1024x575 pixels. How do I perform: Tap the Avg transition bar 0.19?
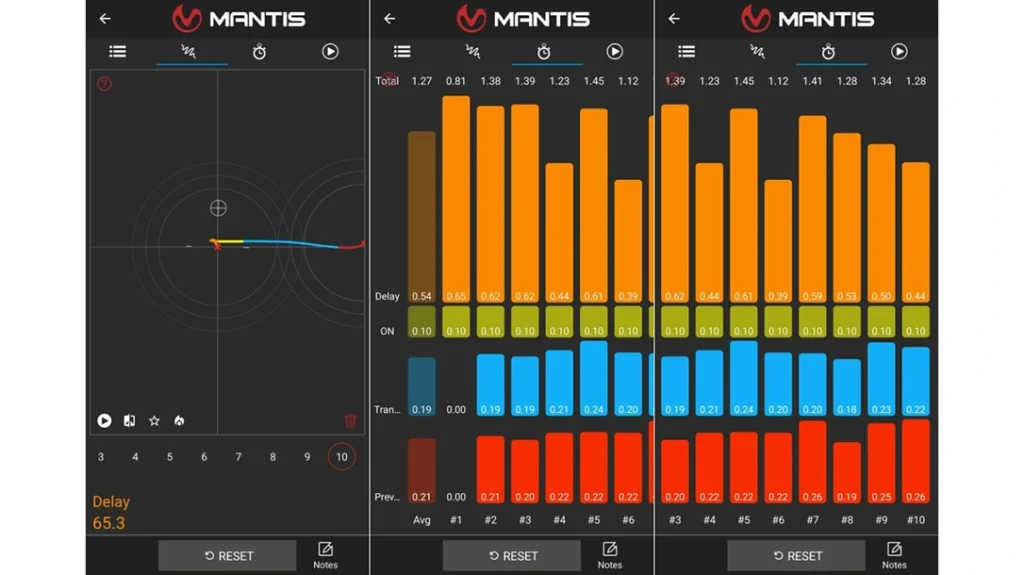click(x=422, y=387)
